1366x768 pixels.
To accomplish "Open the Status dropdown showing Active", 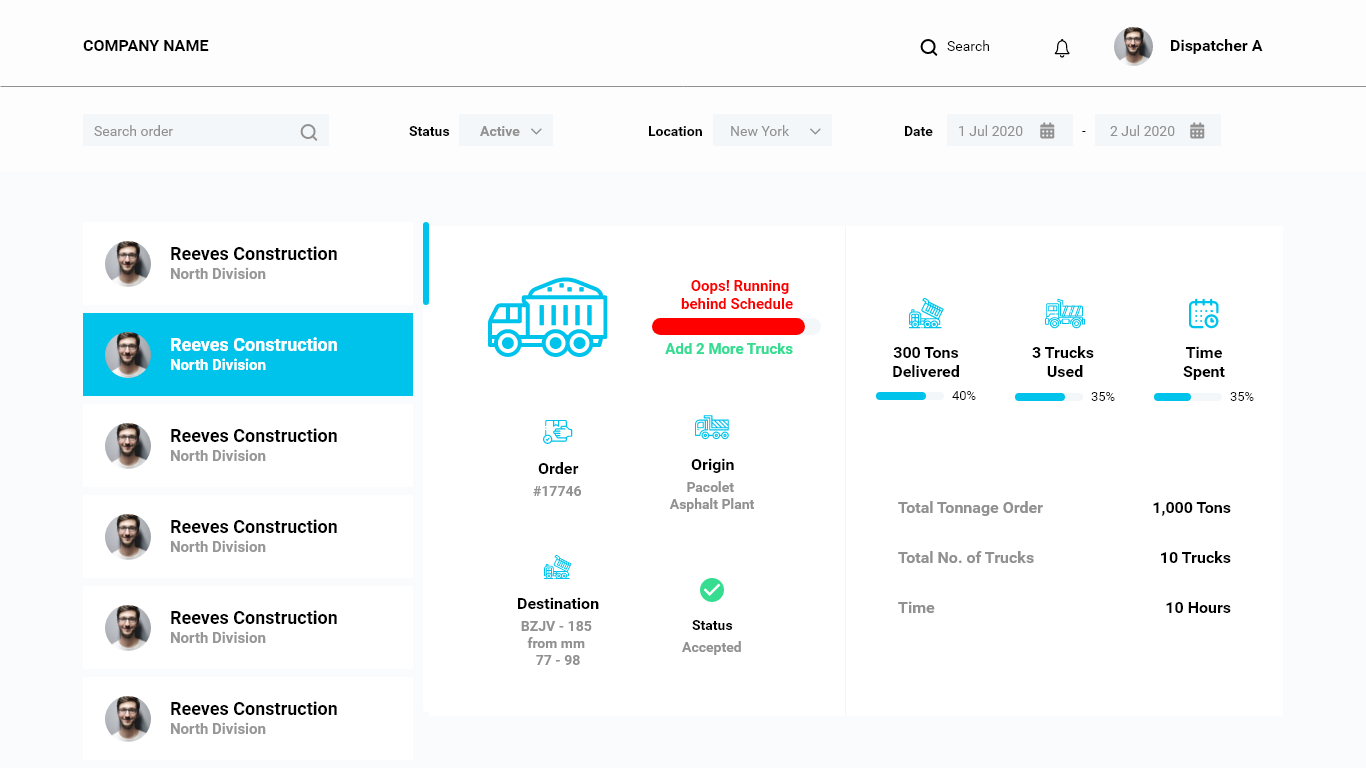I will tap(506, 130).
